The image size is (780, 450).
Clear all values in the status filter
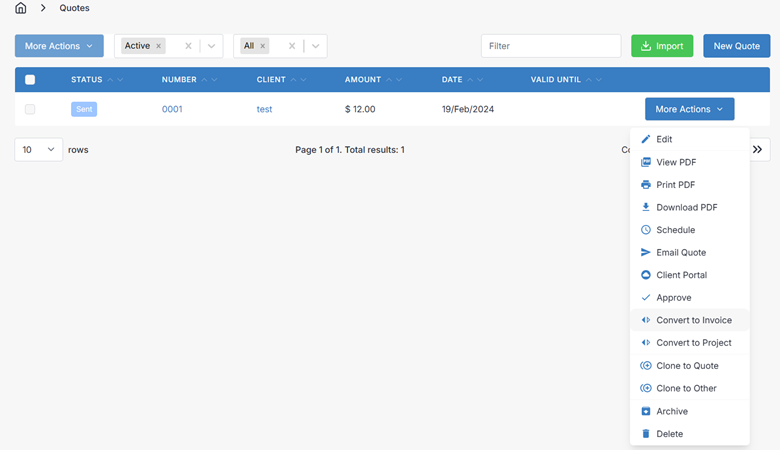click(188, 46)
